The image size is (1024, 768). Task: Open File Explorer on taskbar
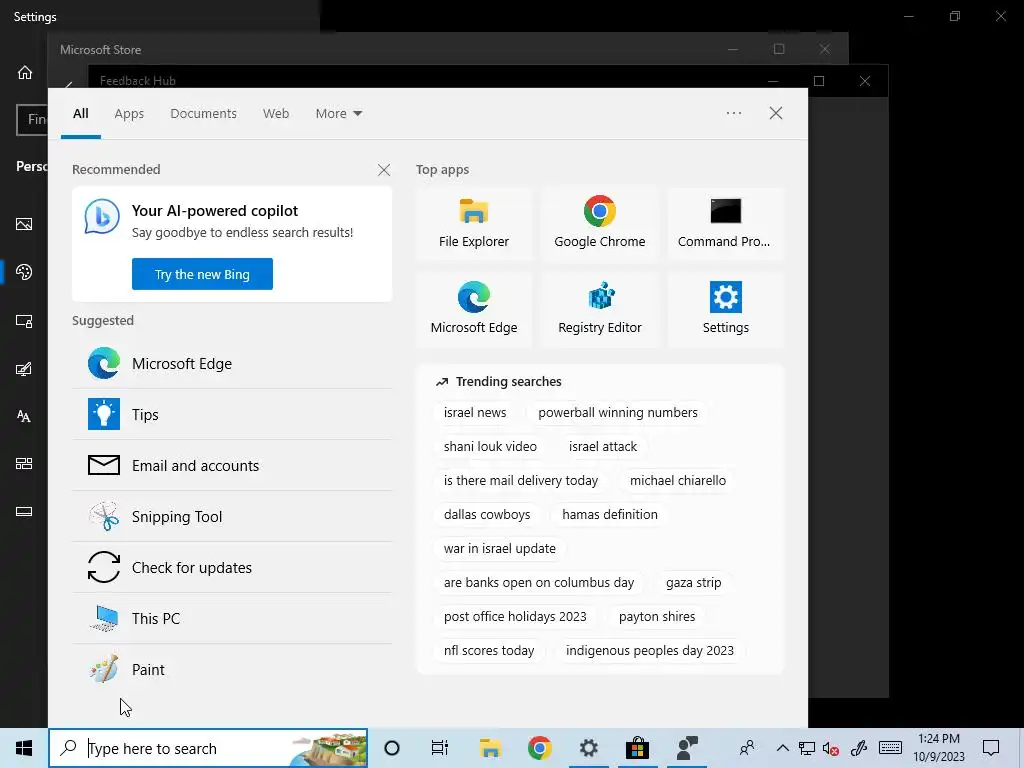(x=490, y=748)
